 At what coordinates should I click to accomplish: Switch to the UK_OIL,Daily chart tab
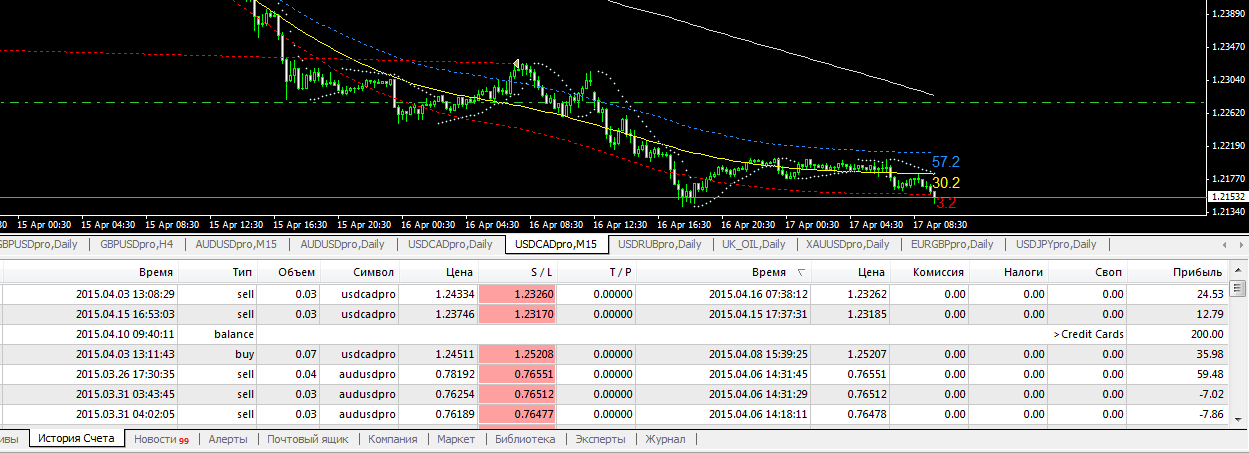click(754, 244)
